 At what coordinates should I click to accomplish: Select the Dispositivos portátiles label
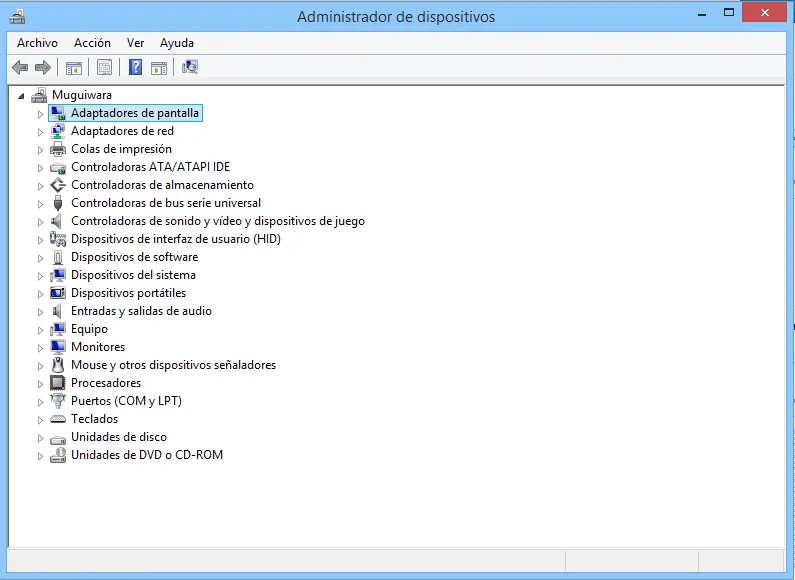[x=128, y=293]
